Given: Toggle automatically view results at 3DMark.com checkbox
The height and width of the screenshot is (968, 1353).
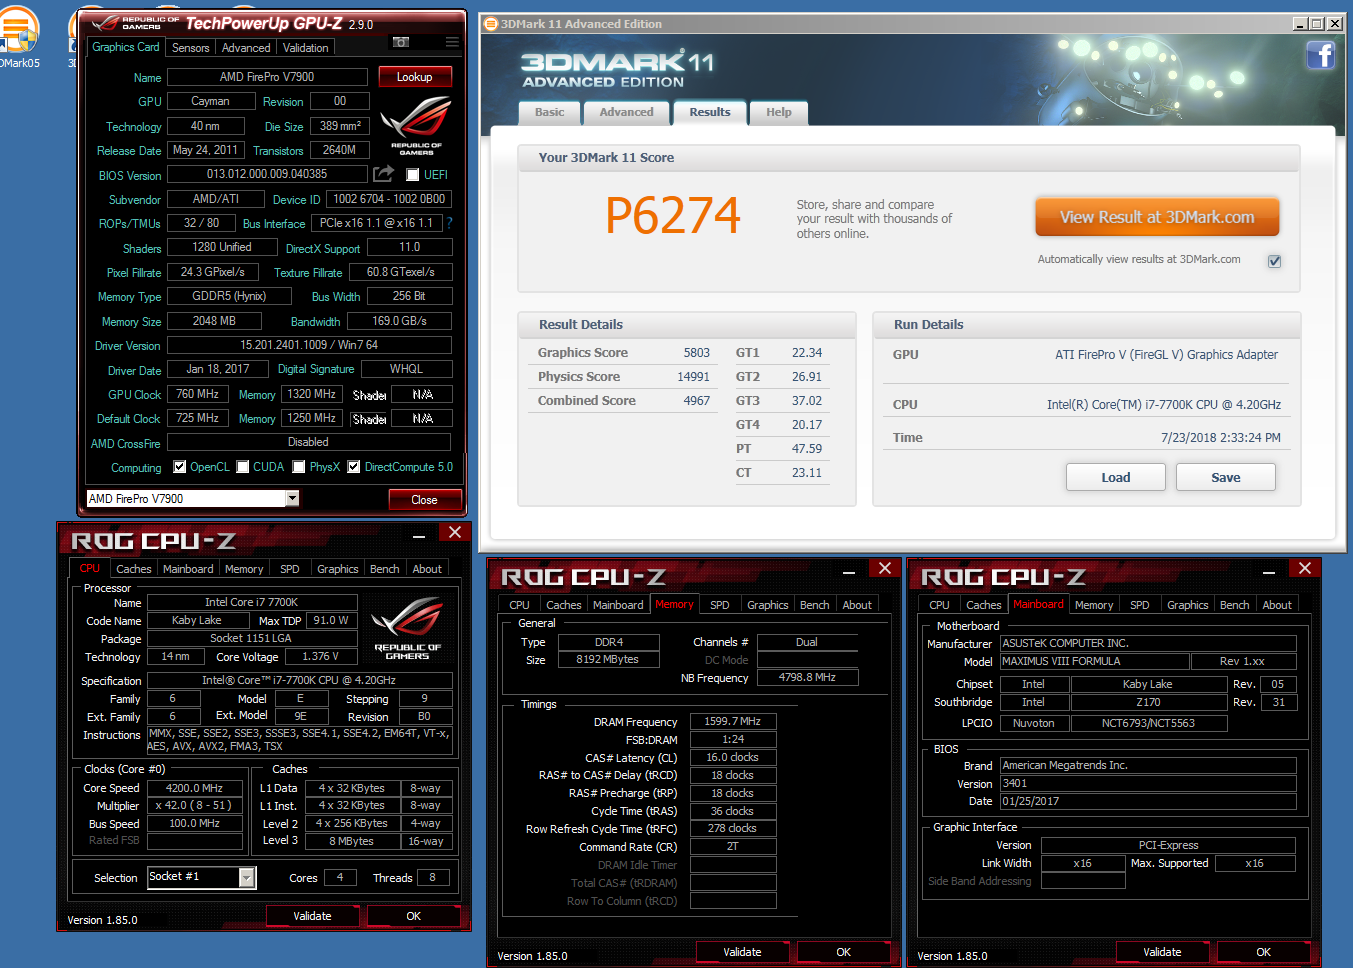Looking at the screenshot, I should [1274, 261].
